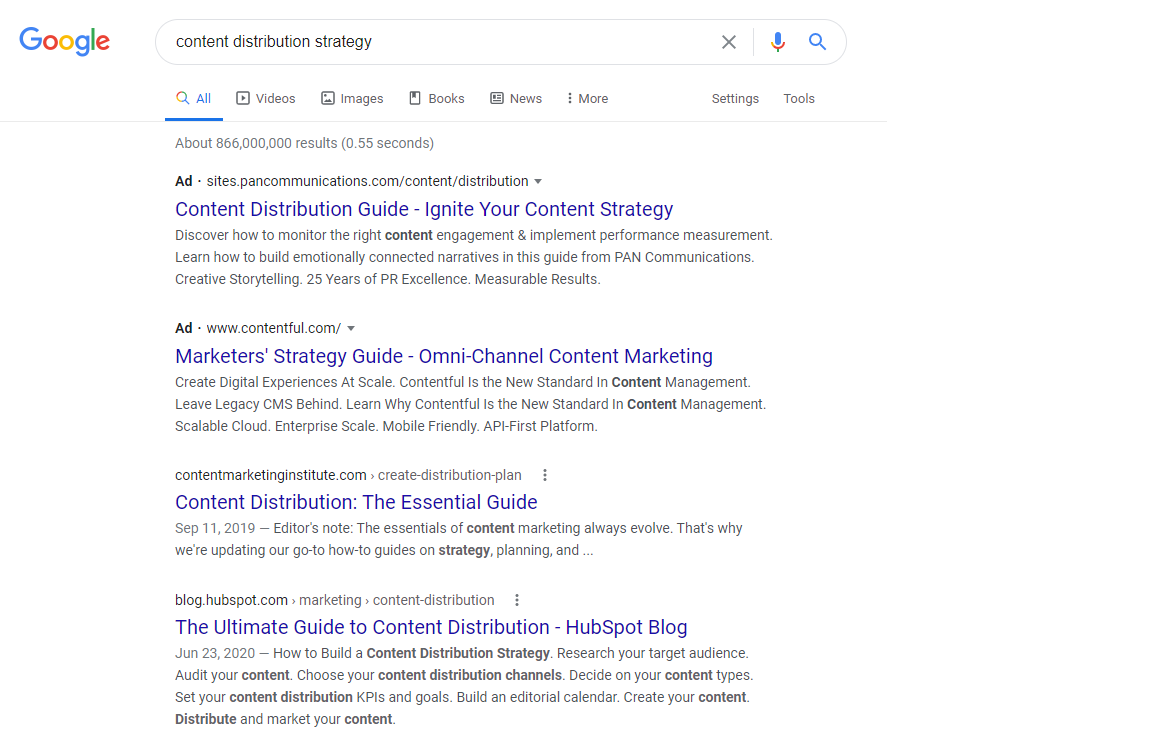Open three-dot menu for contentmarketinginstitute.com result

(544, 475)
